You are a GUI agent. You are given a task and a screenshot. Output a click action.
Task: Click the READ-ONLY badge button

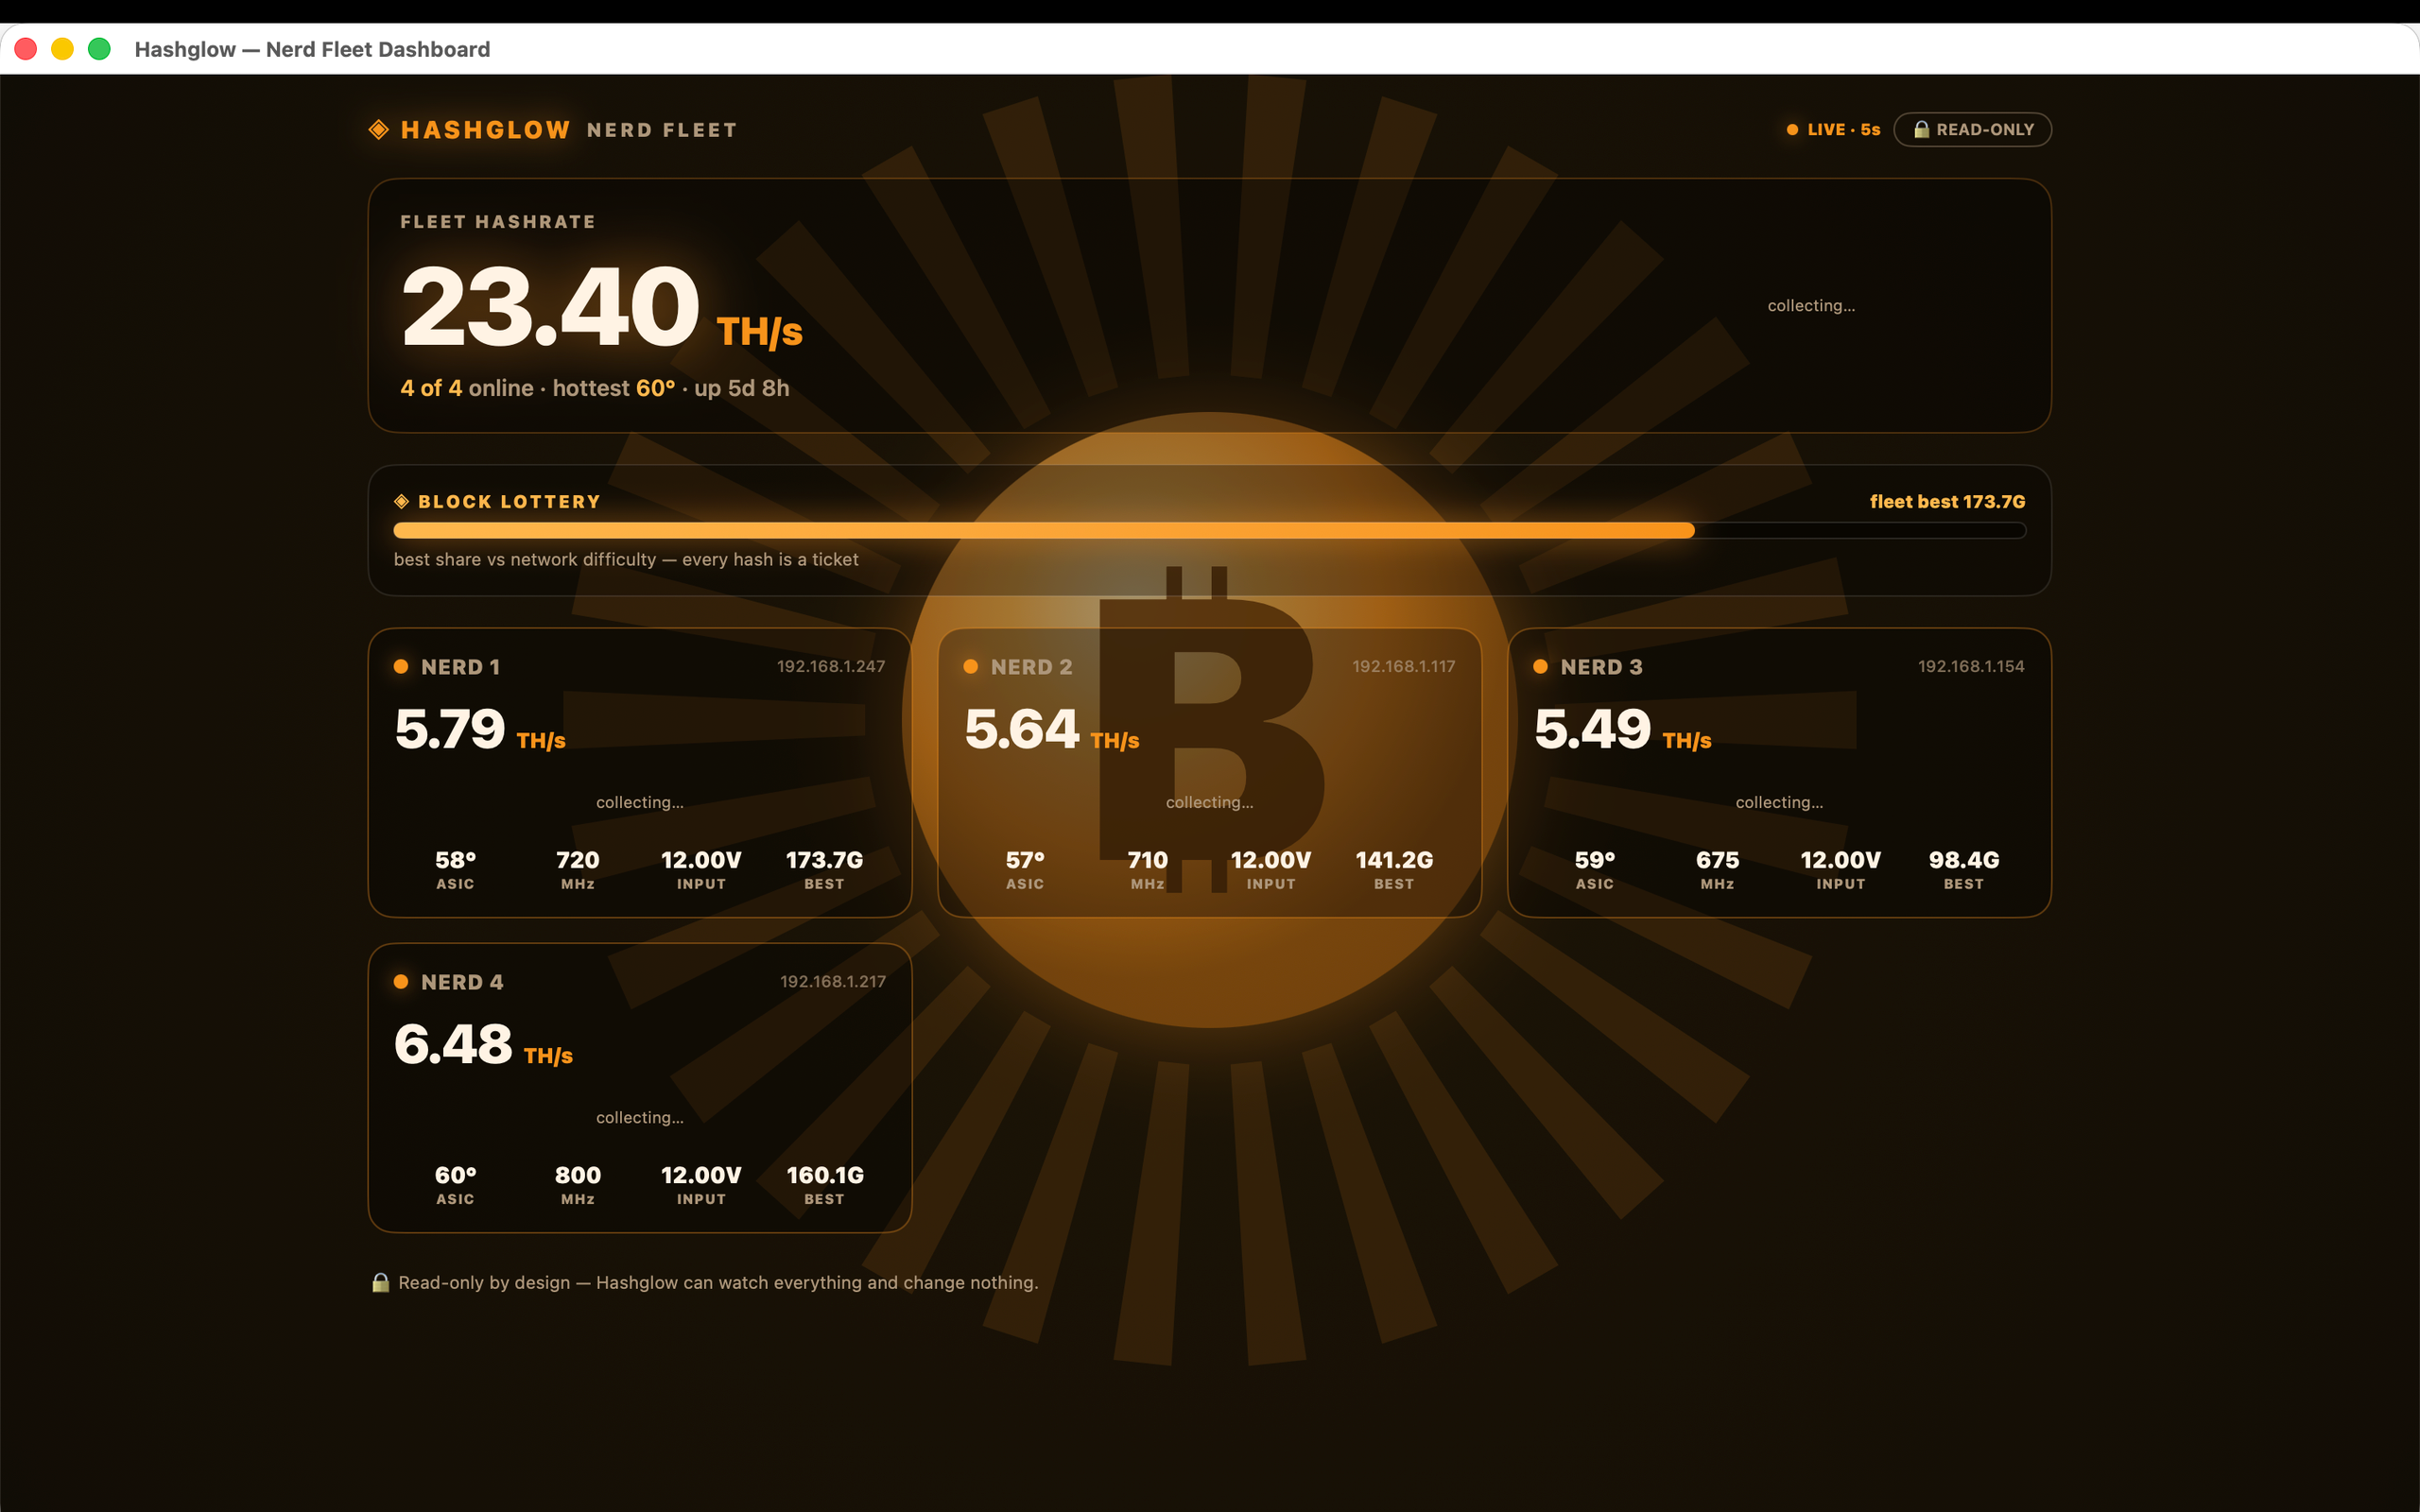click(1972, 129)
